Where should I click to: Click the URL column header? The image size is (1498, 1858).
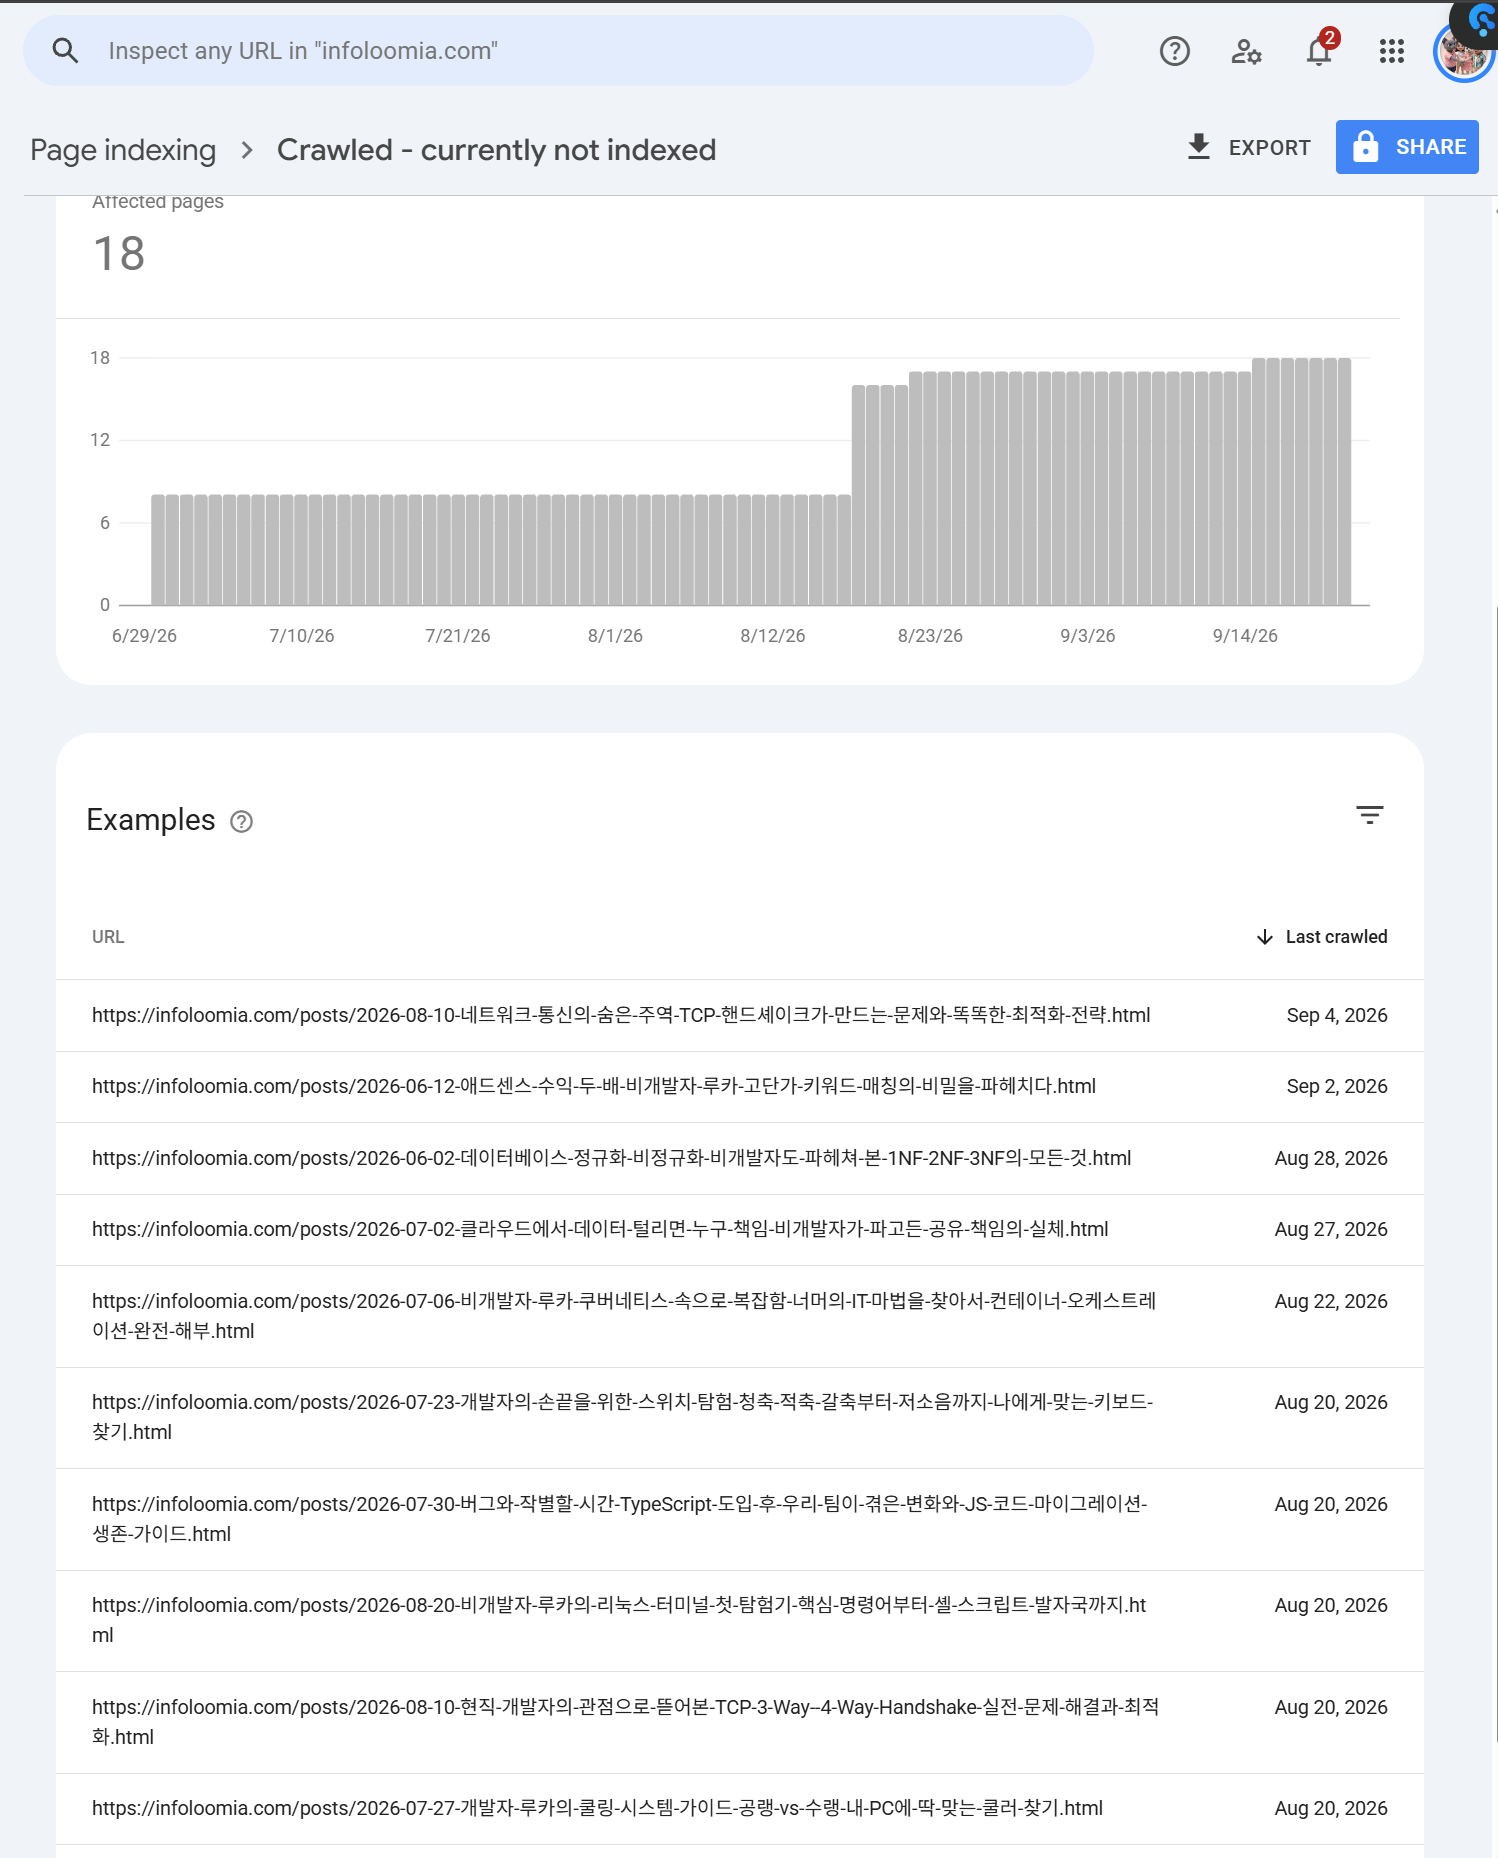pyautogui.click(x=108, y=937)
